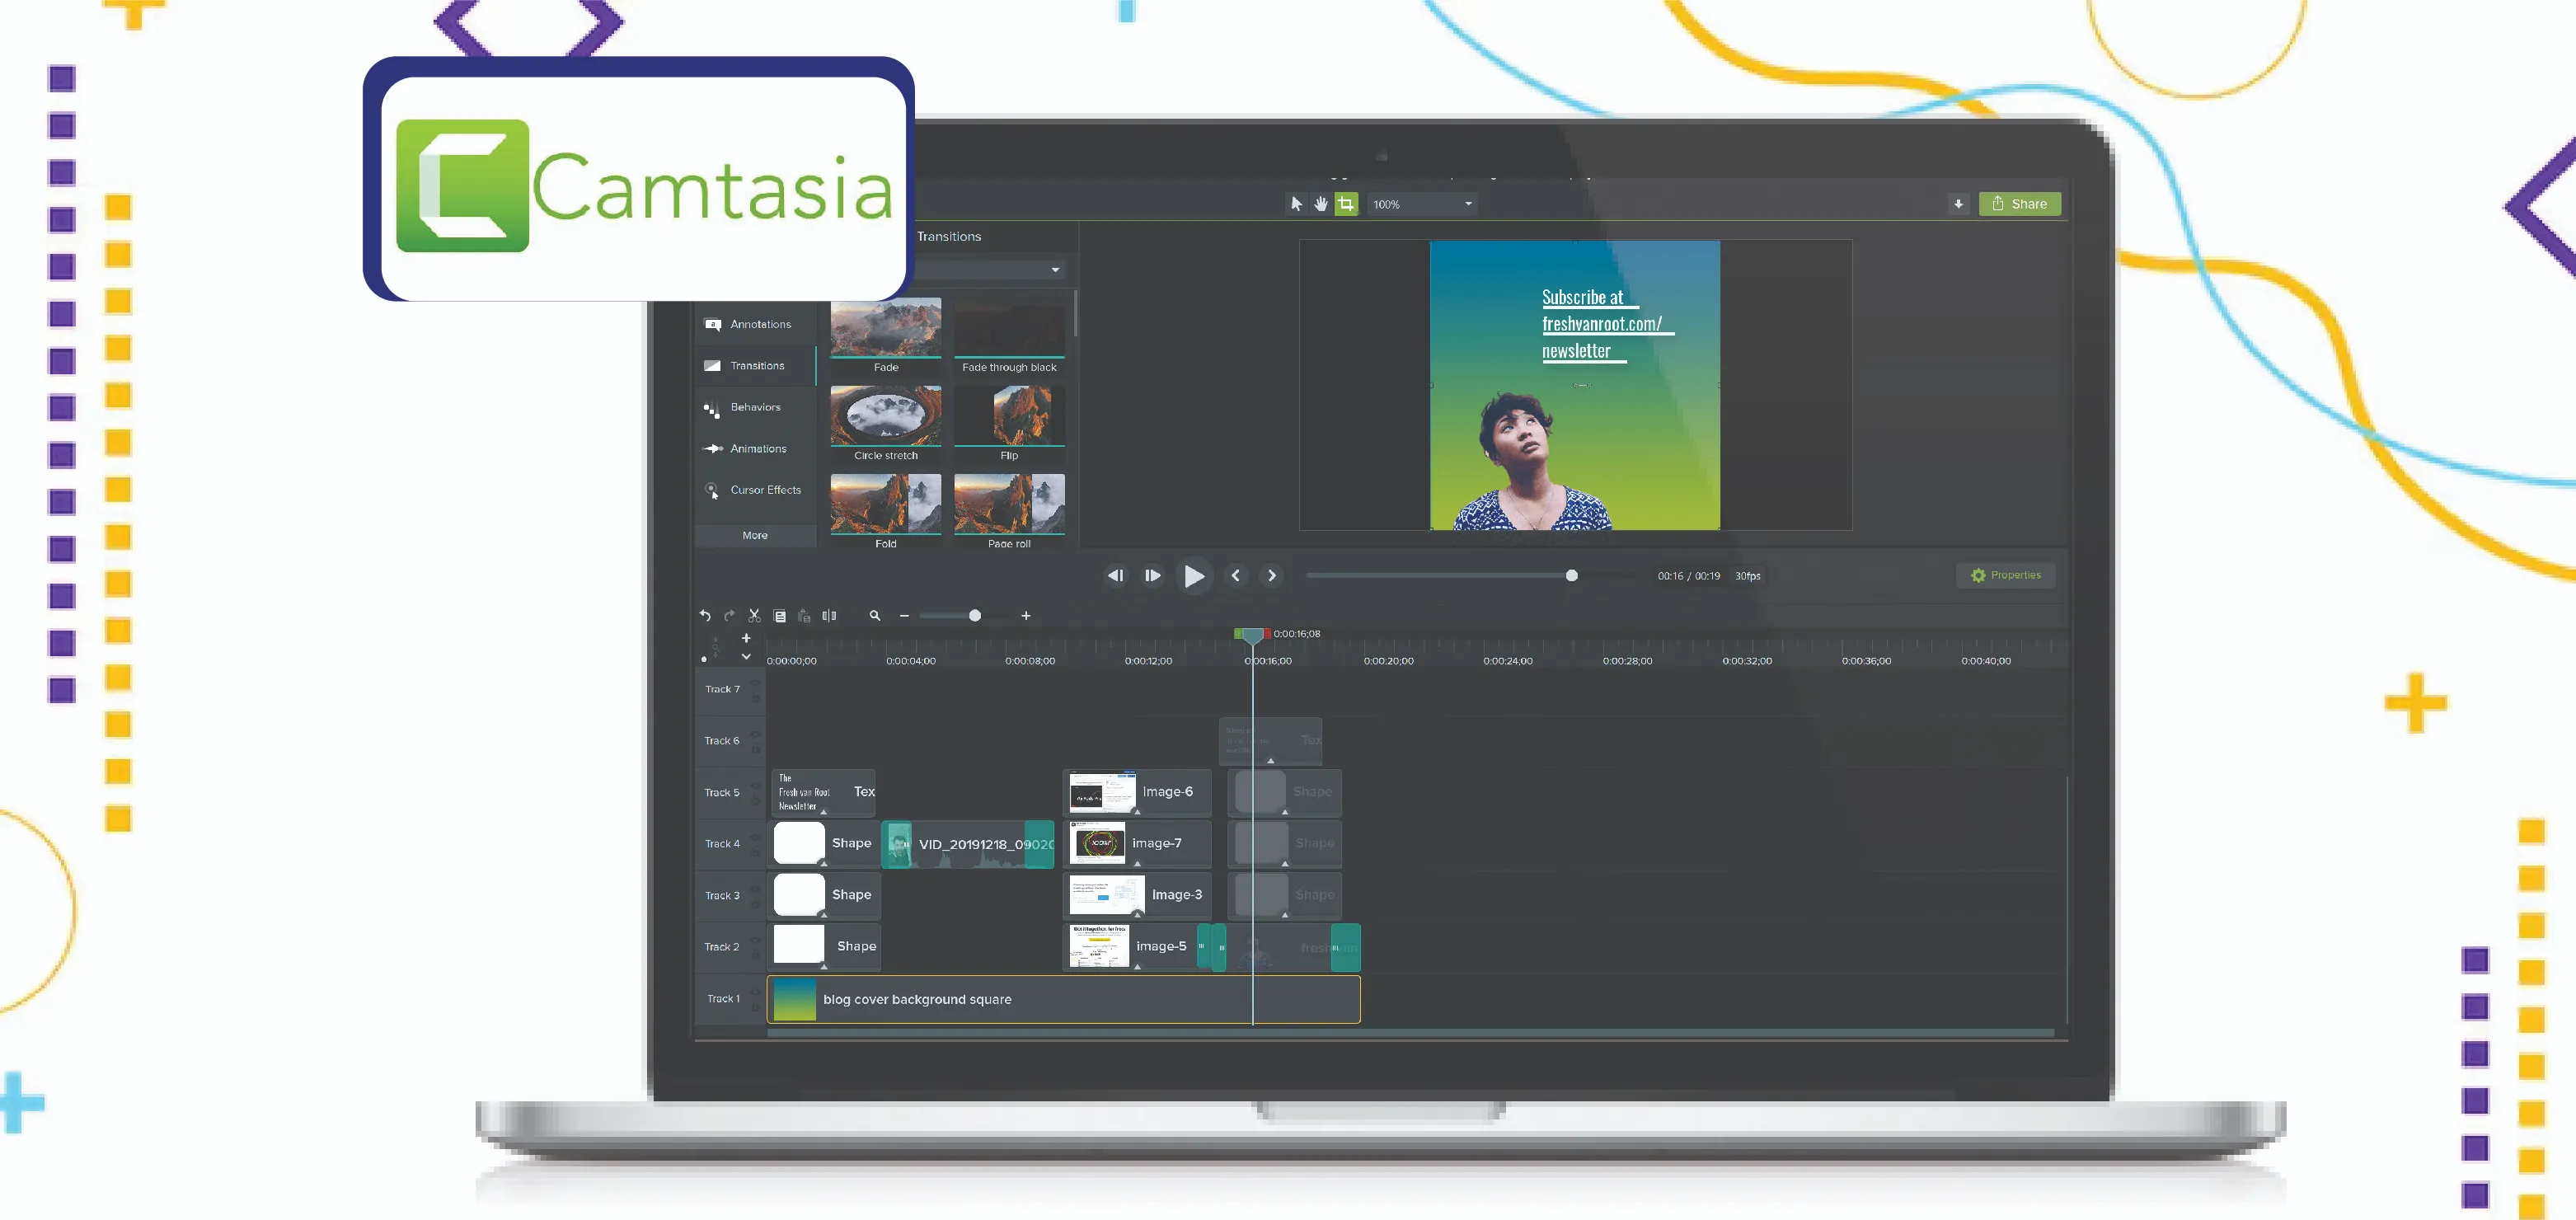2576x1220 pixels.
Task: Click the download arrow beside Share
Action: click(x=1958, y=204)
